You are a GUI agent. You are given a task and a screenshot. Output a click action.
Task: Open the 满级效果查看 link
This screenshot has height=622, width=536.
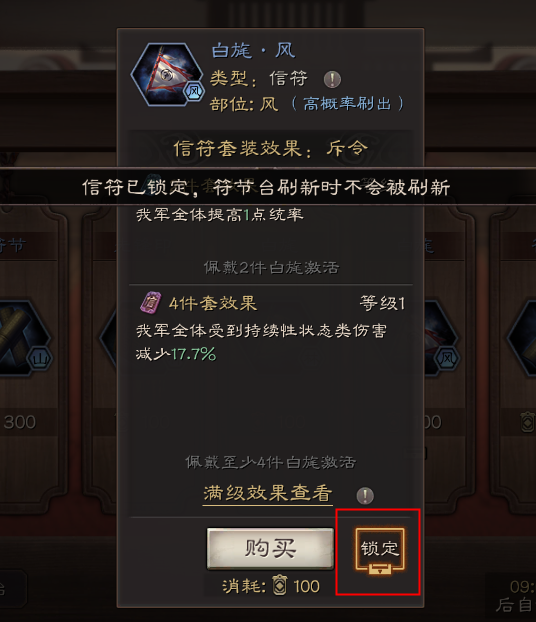[x=268, y=494]
